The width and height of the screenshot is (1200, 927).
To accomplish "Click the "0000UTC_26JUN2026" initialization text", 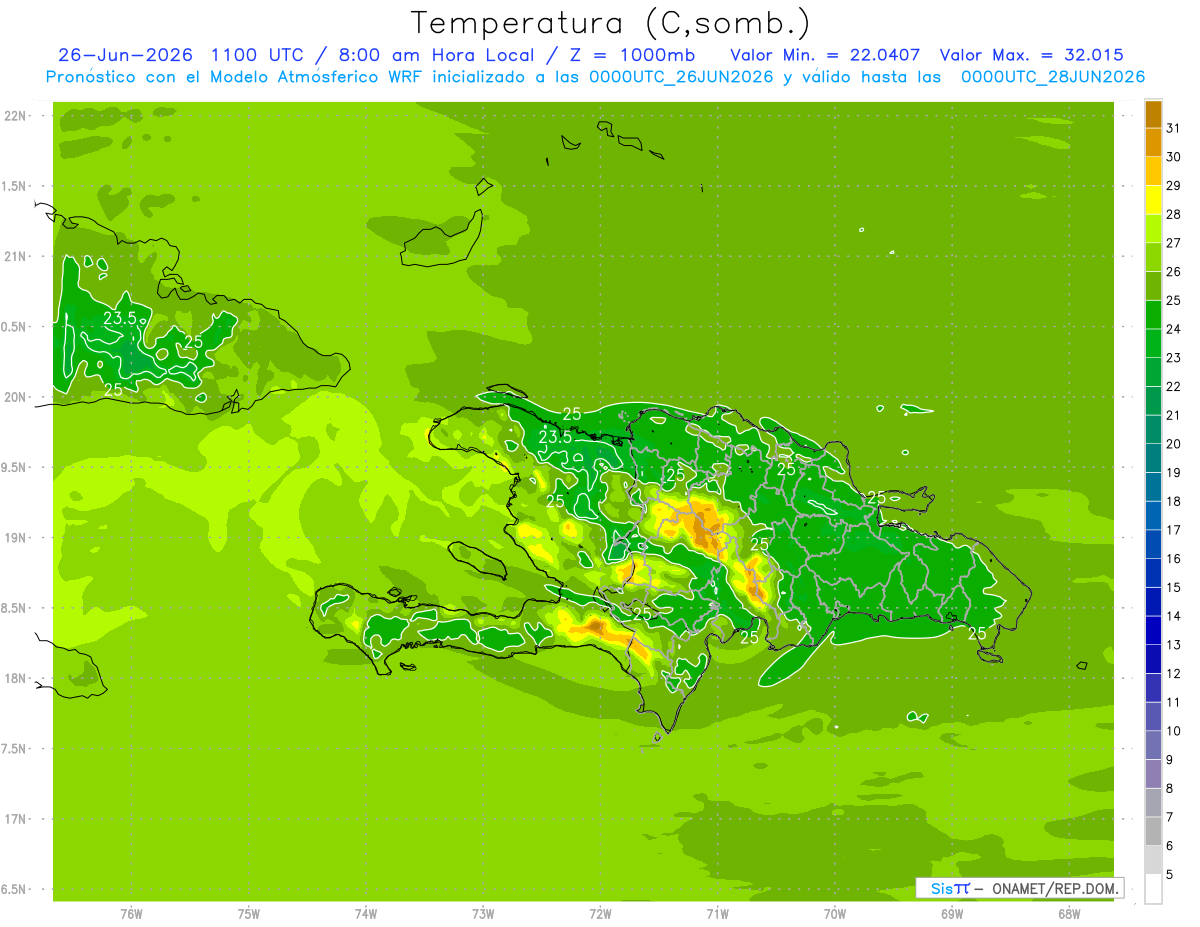I will pos(681,77).
